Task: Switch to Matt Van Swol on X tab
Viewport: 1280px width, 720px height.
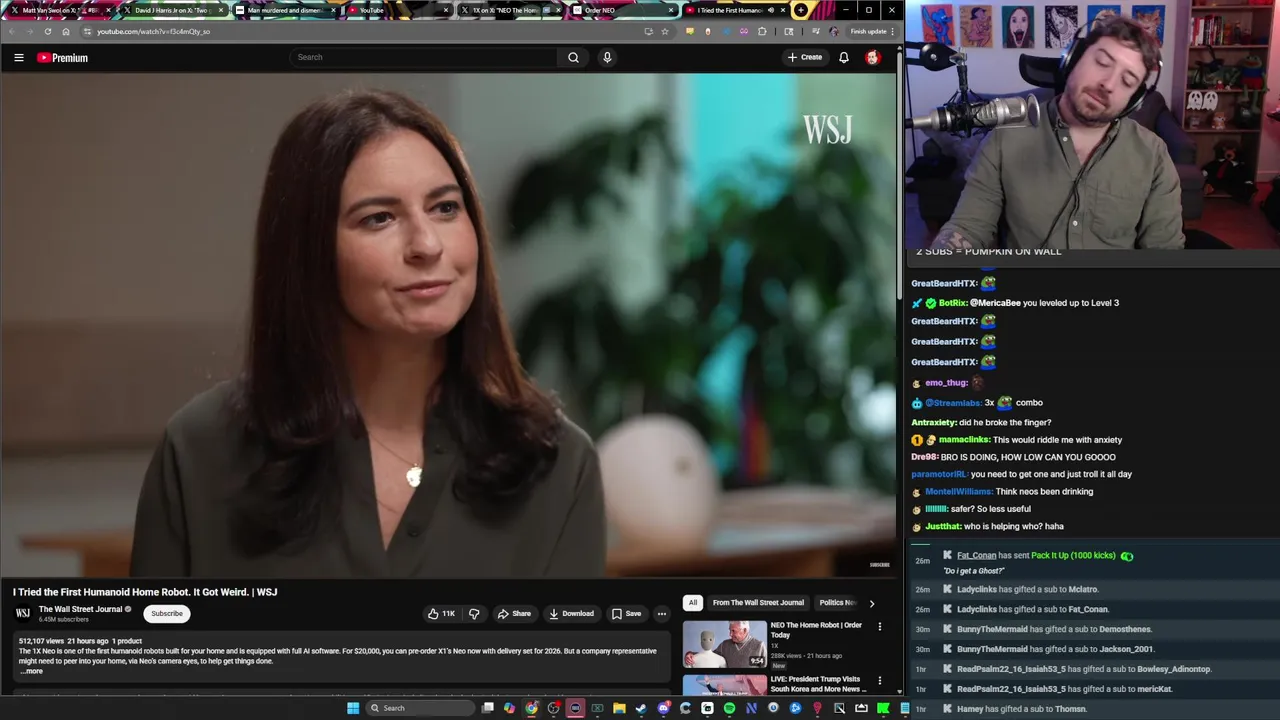Action: 59,10
